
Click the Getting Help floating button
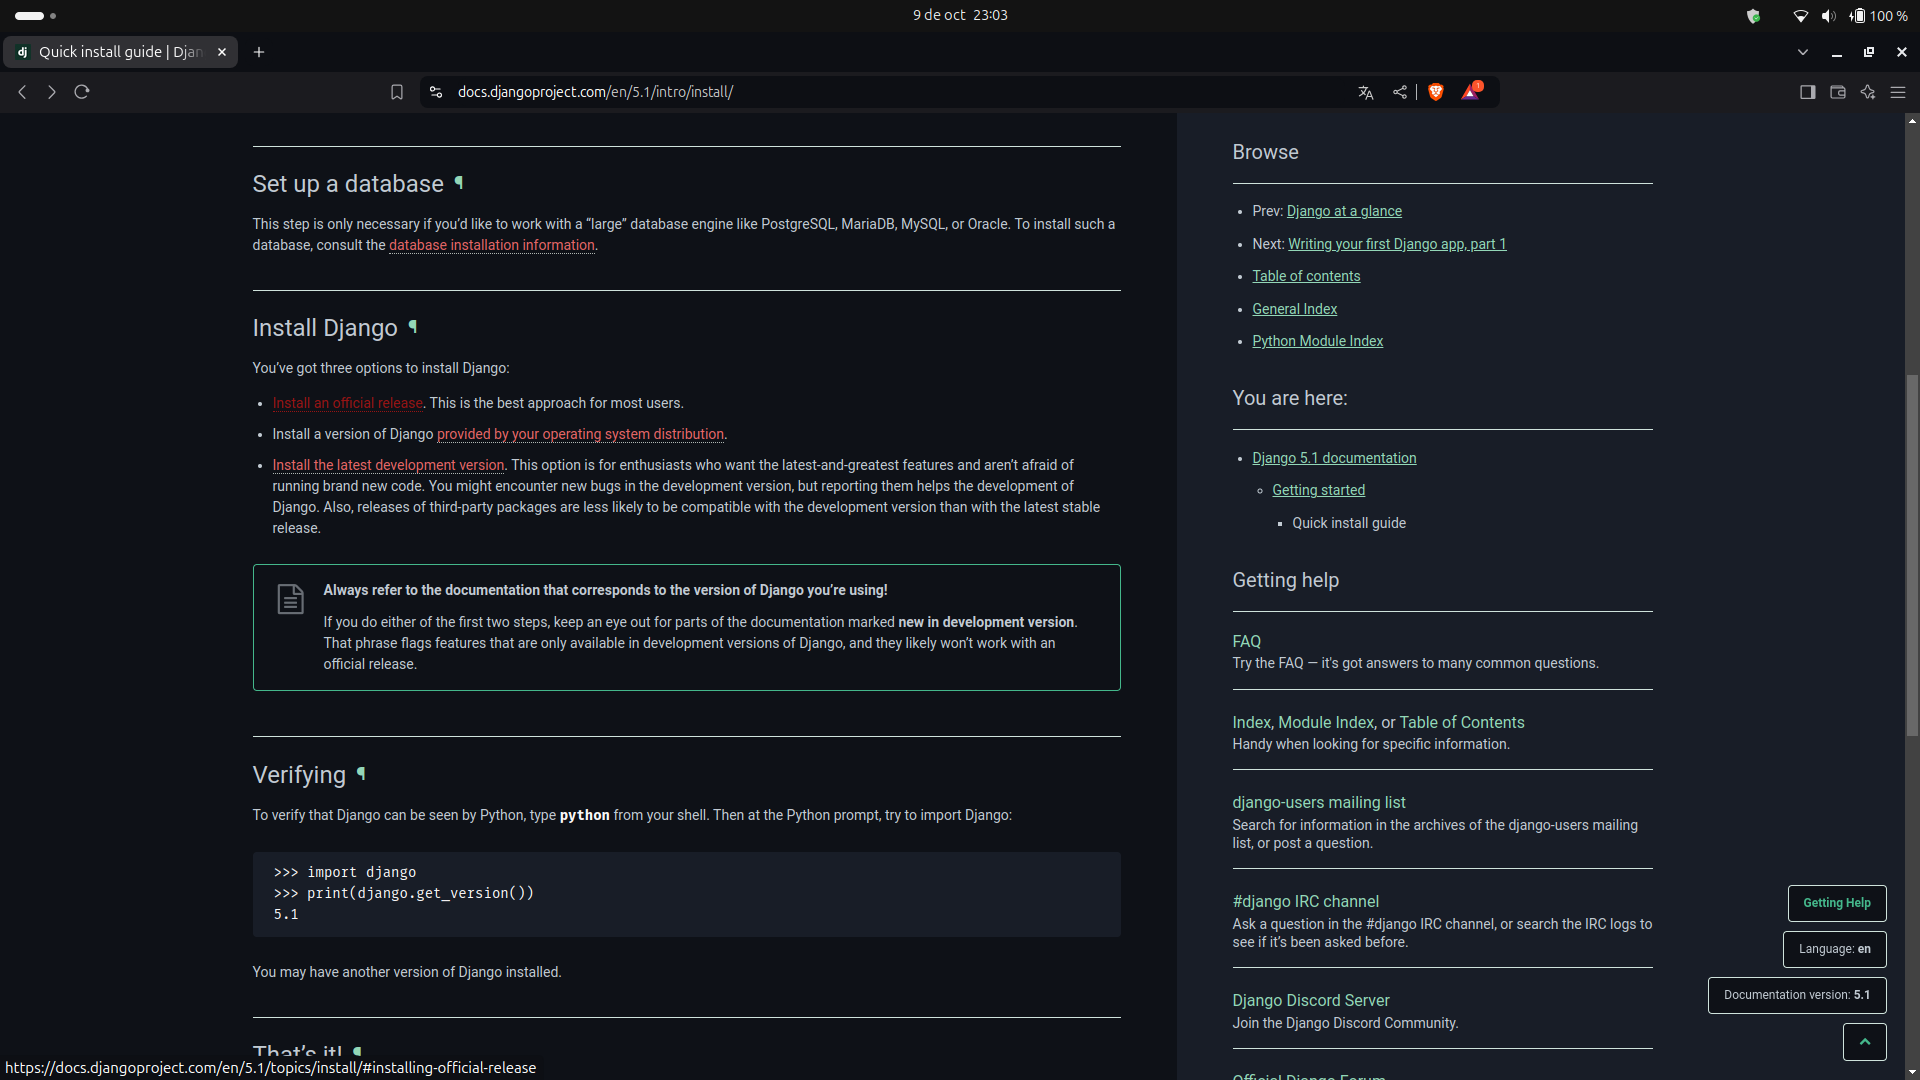pos(1837,903)
